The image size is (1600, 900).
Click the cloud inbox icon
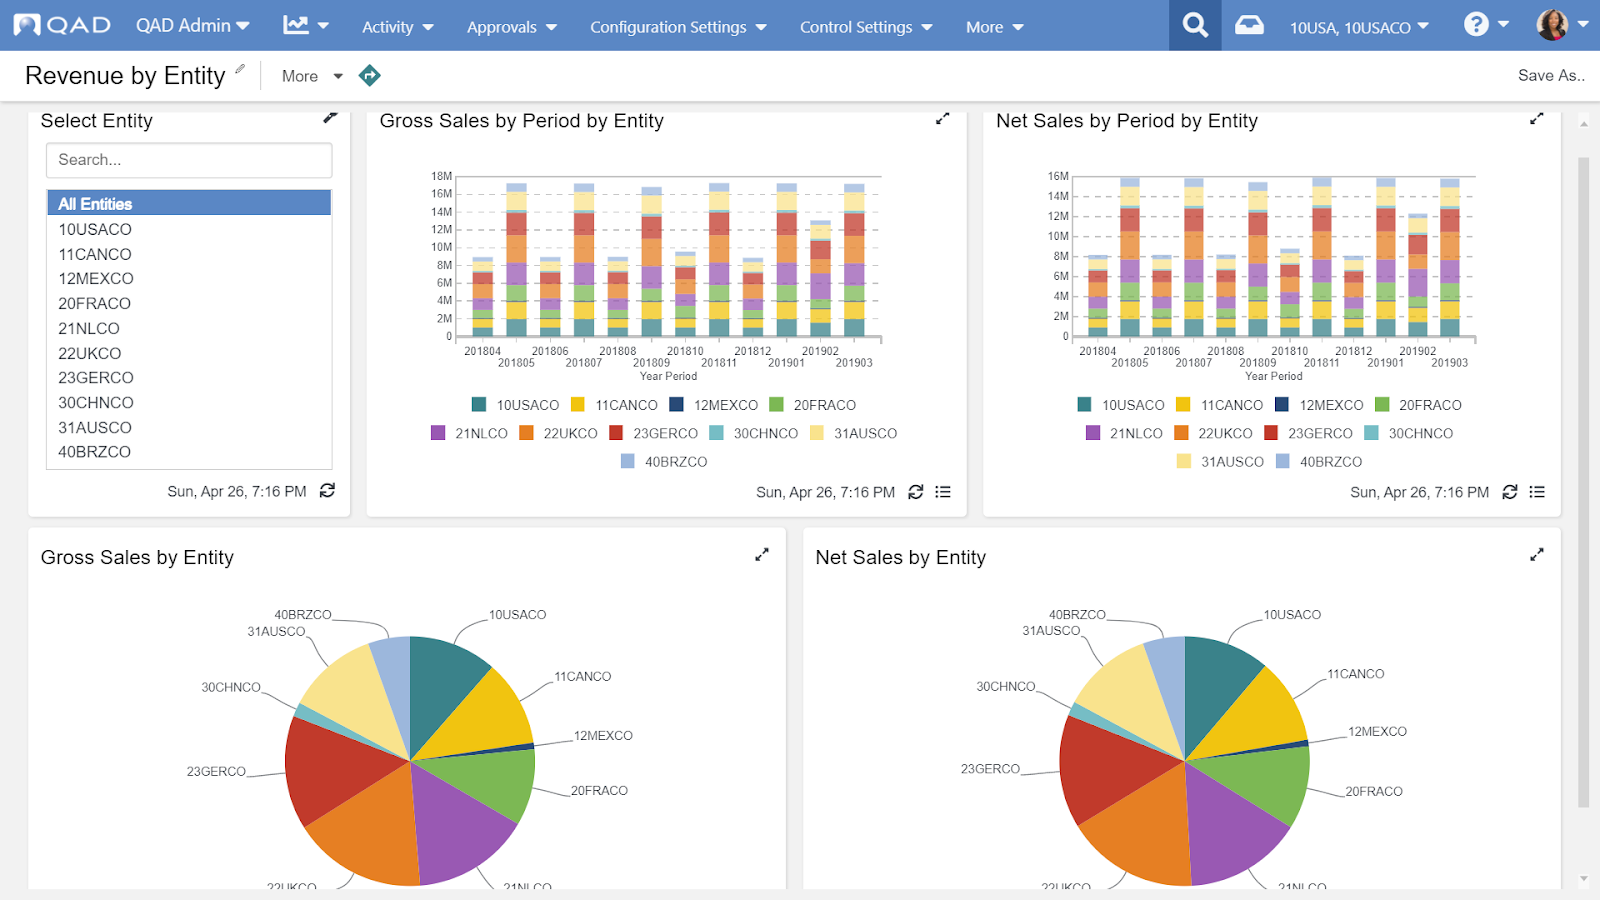[1249, 26]
